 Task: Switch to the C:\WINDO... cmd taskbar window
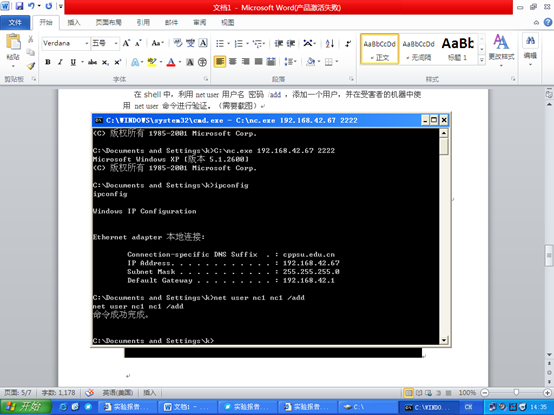[x=428, y=407]
